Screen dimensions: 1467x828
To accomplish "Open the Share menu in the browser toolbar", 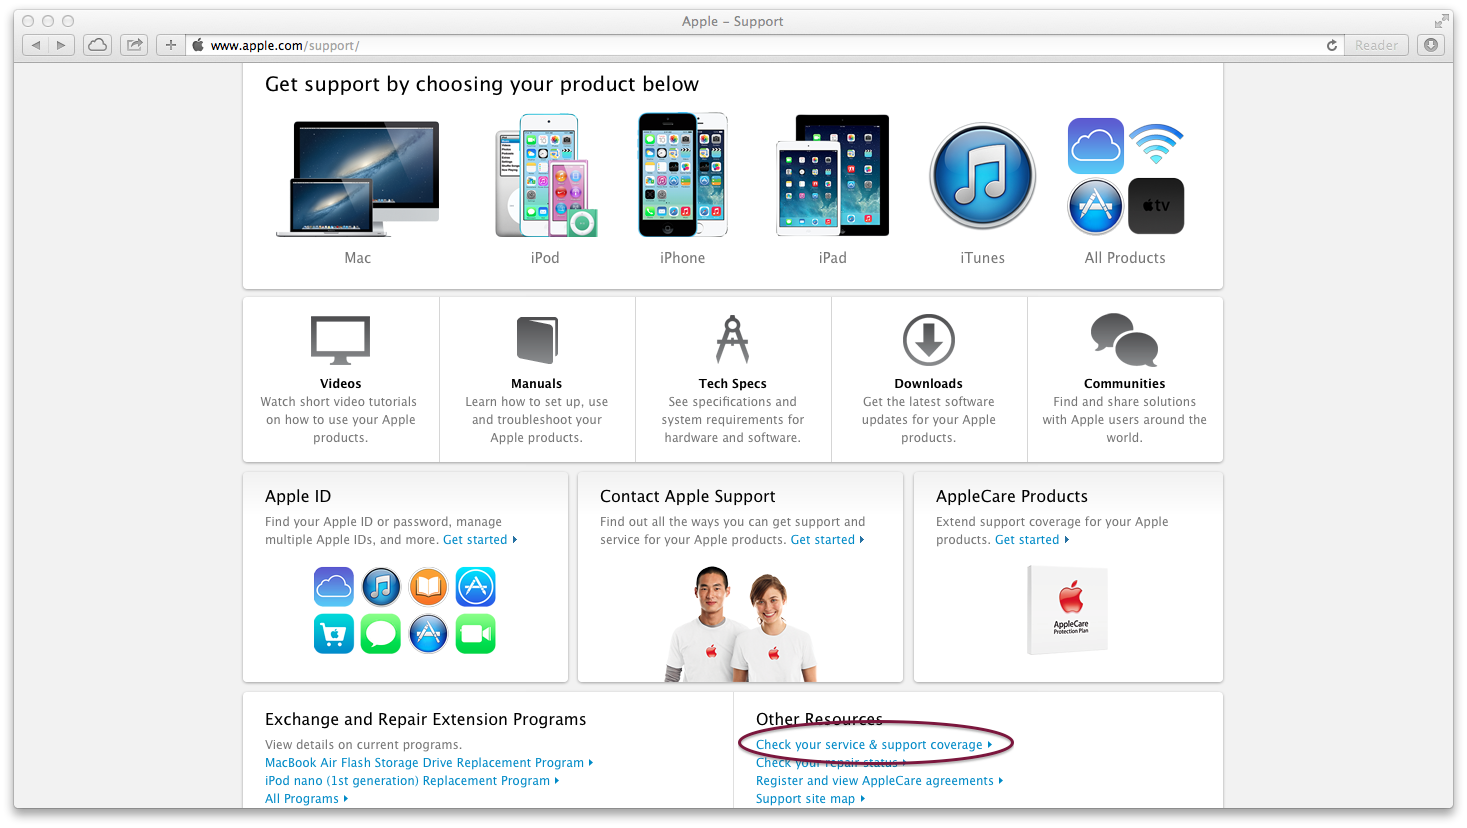I will (x=133, y=44).
